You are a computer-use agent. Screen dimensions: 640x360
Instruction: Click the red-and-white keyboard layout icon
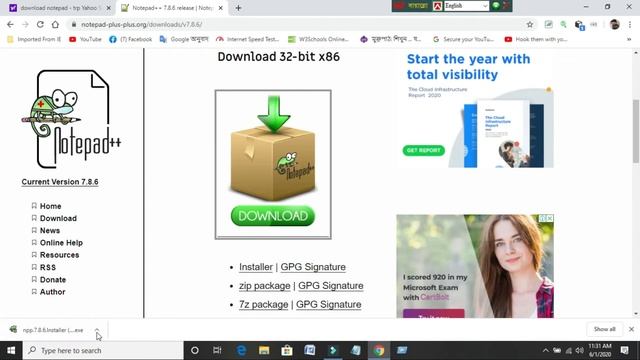(x=438, y=6)
